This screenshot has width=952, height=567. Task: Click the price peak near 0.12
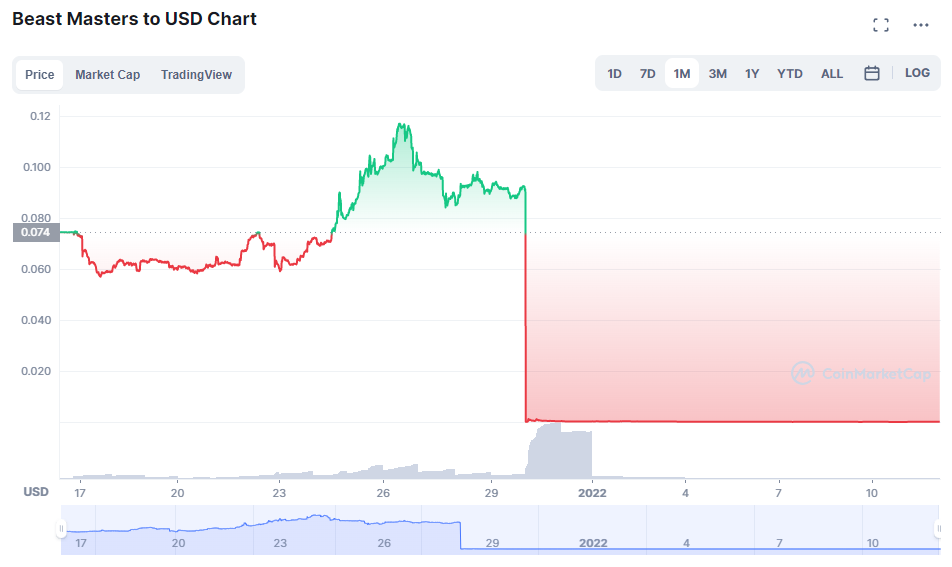tap(401, 125)
